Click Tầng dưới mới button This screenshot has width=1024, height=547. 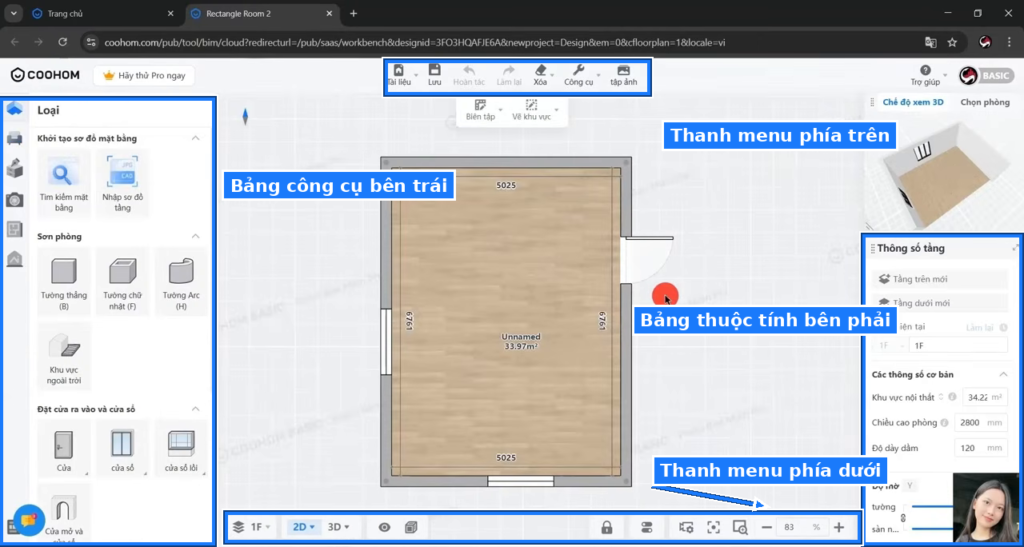[940, 303]
